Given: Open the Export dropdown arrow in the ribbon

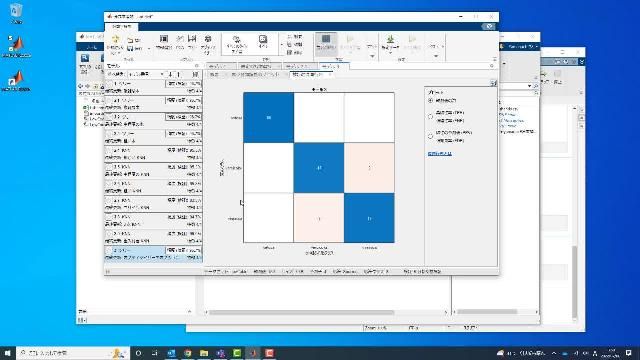Looking at the screenshot, I should coord(436,56).
